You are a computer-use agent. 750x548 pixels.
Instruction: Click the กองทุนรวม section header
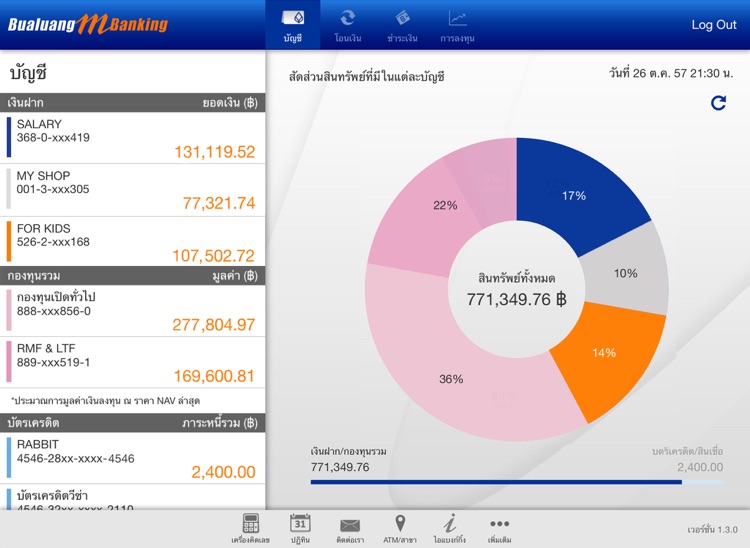coord(132,276)
